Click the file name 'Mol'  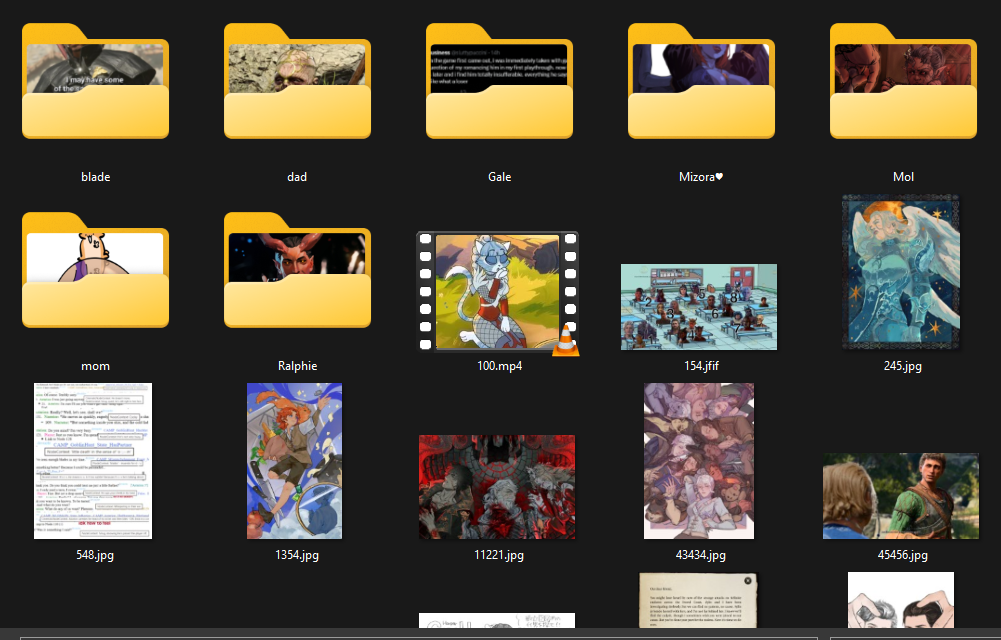pos(903,177)
